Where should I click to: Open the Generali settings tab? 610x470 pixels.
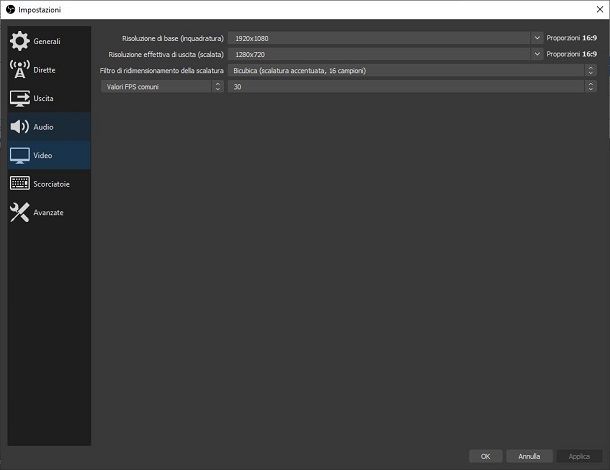point(49,41)
